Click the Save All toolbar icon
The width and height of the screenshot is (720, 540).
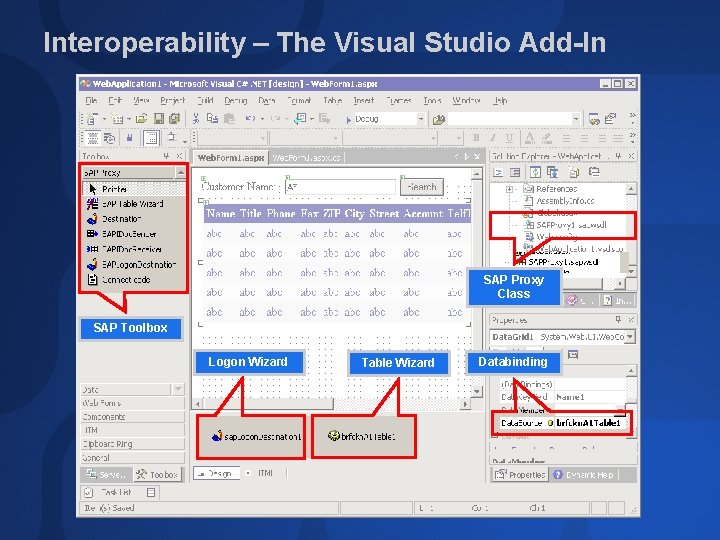click(x=174, y=119)
